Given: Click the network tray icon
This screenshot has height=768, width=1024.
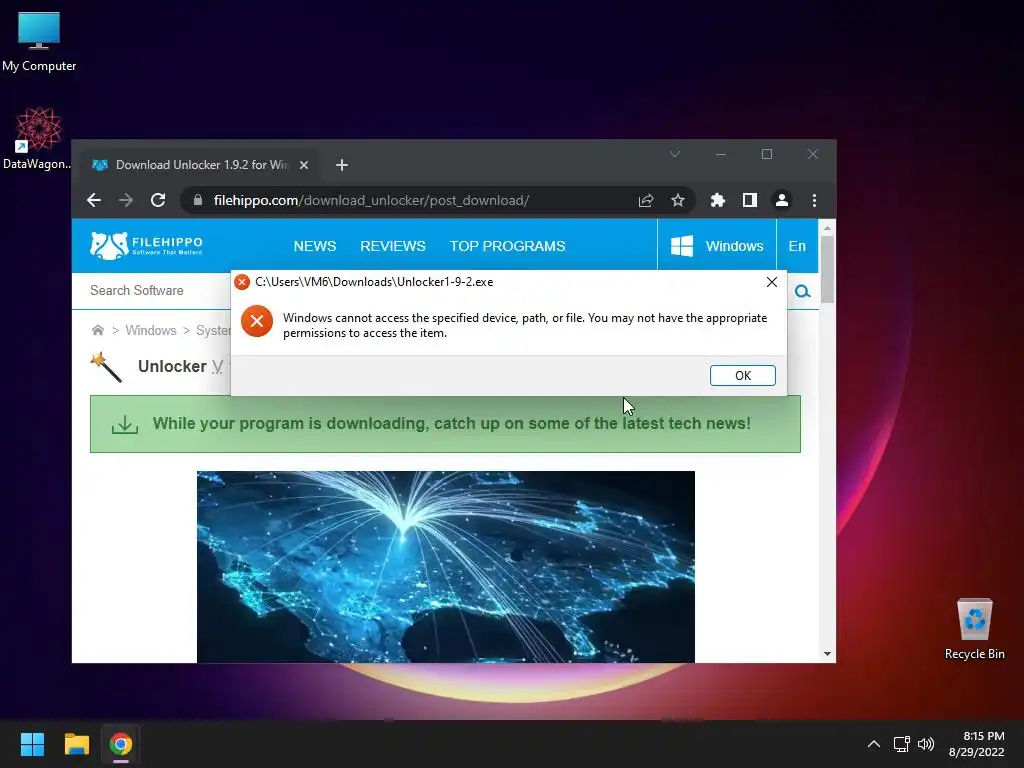Looking at the screenshot, I should pyautogui.click(x=901, y=744).
